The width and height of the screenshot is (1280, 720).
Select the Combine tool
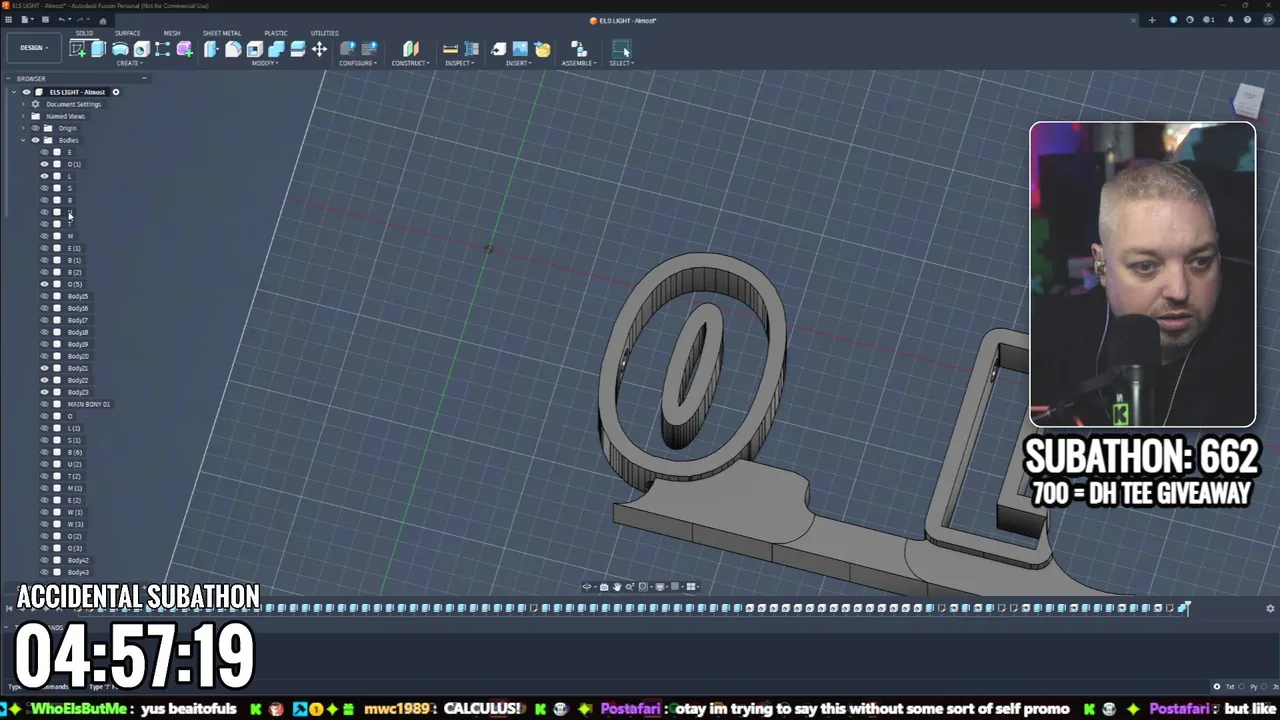tap(276, 49)
